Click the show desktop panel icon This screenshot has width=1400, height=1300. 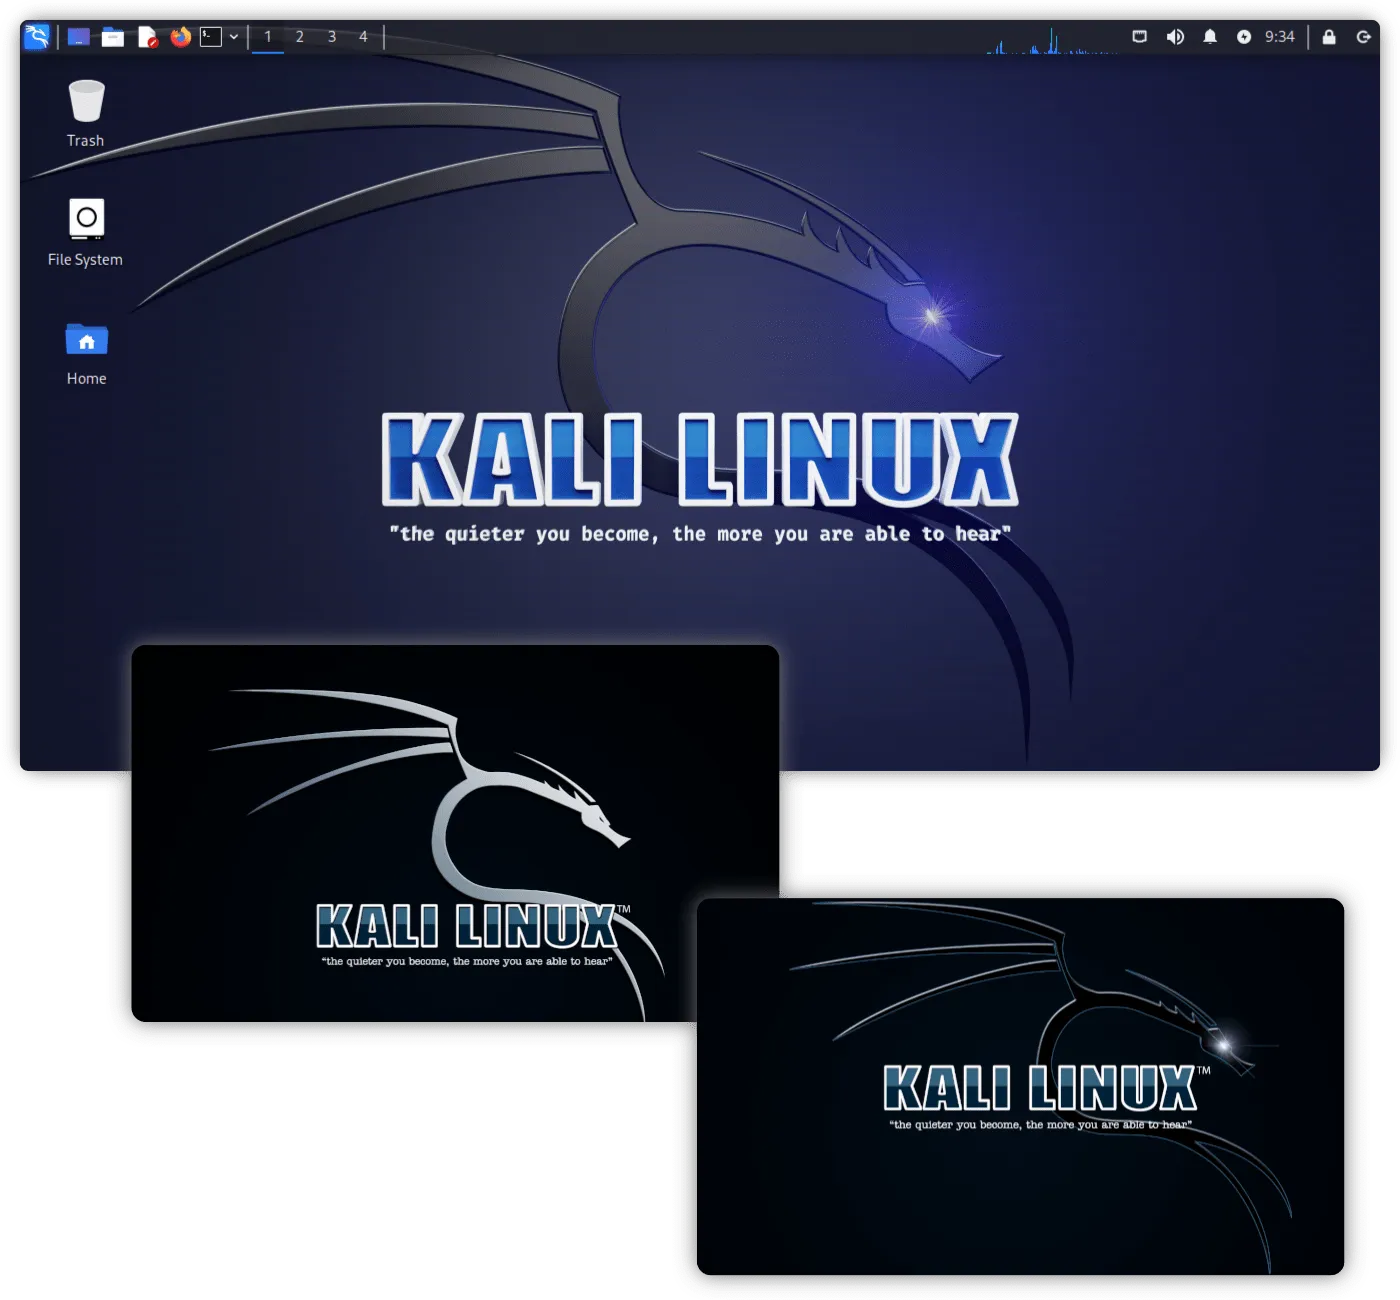click(79, 37)
